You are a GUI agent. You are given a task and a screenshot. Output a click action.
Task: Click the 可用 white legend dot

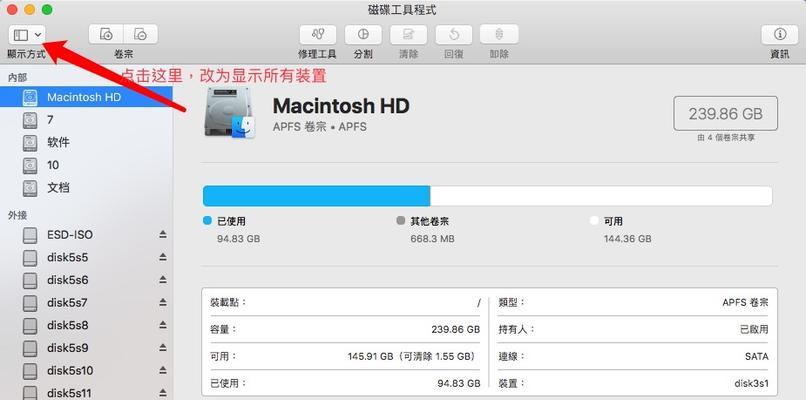click(594, 221)
